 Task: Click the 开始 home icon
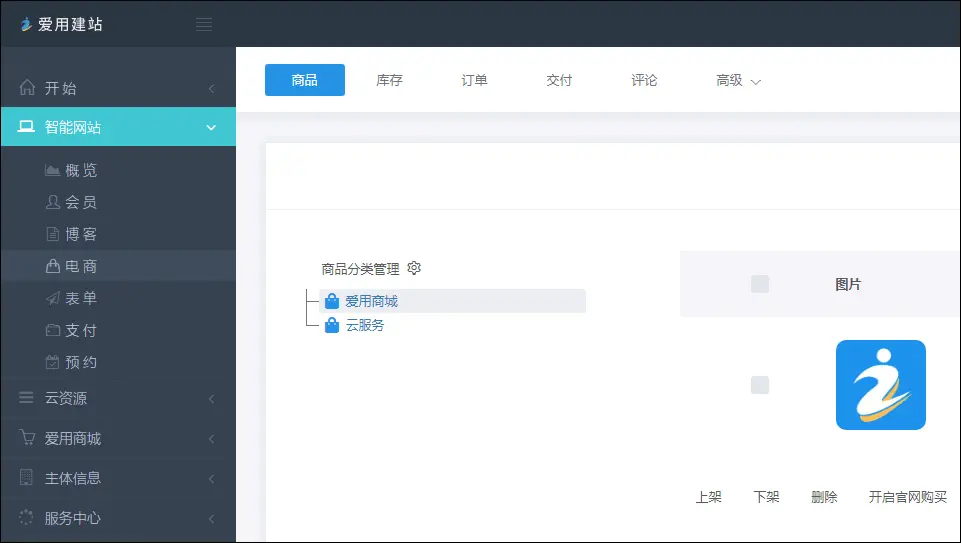tap(27, 88)
